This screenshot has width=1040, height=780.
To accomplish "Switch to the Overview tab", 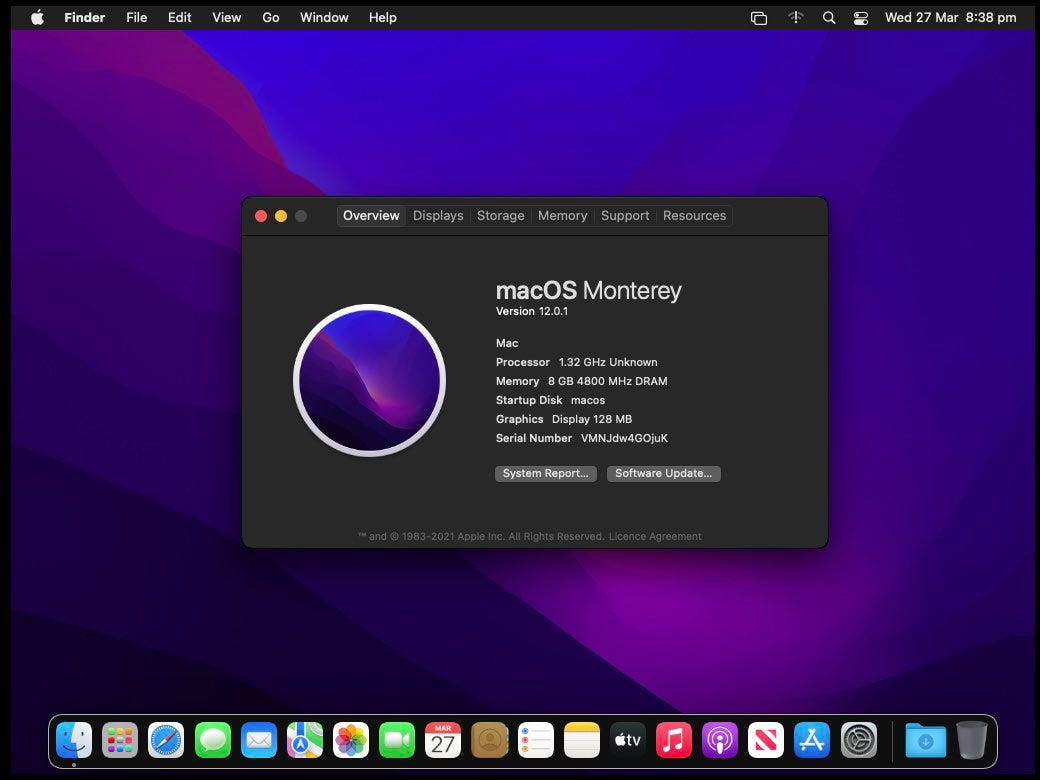I will 371,216.
